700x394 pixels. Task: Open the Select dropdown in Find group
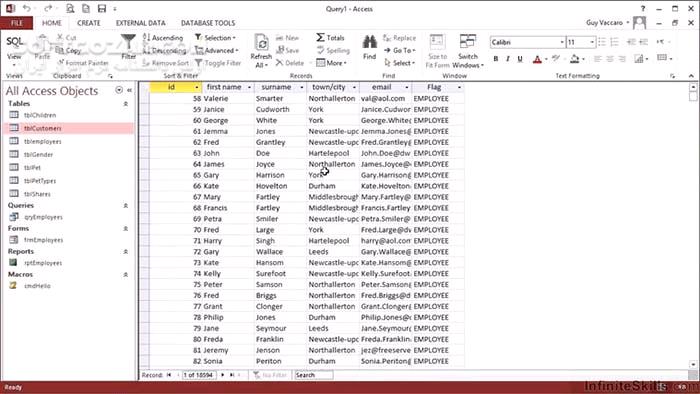pos(400,63)
